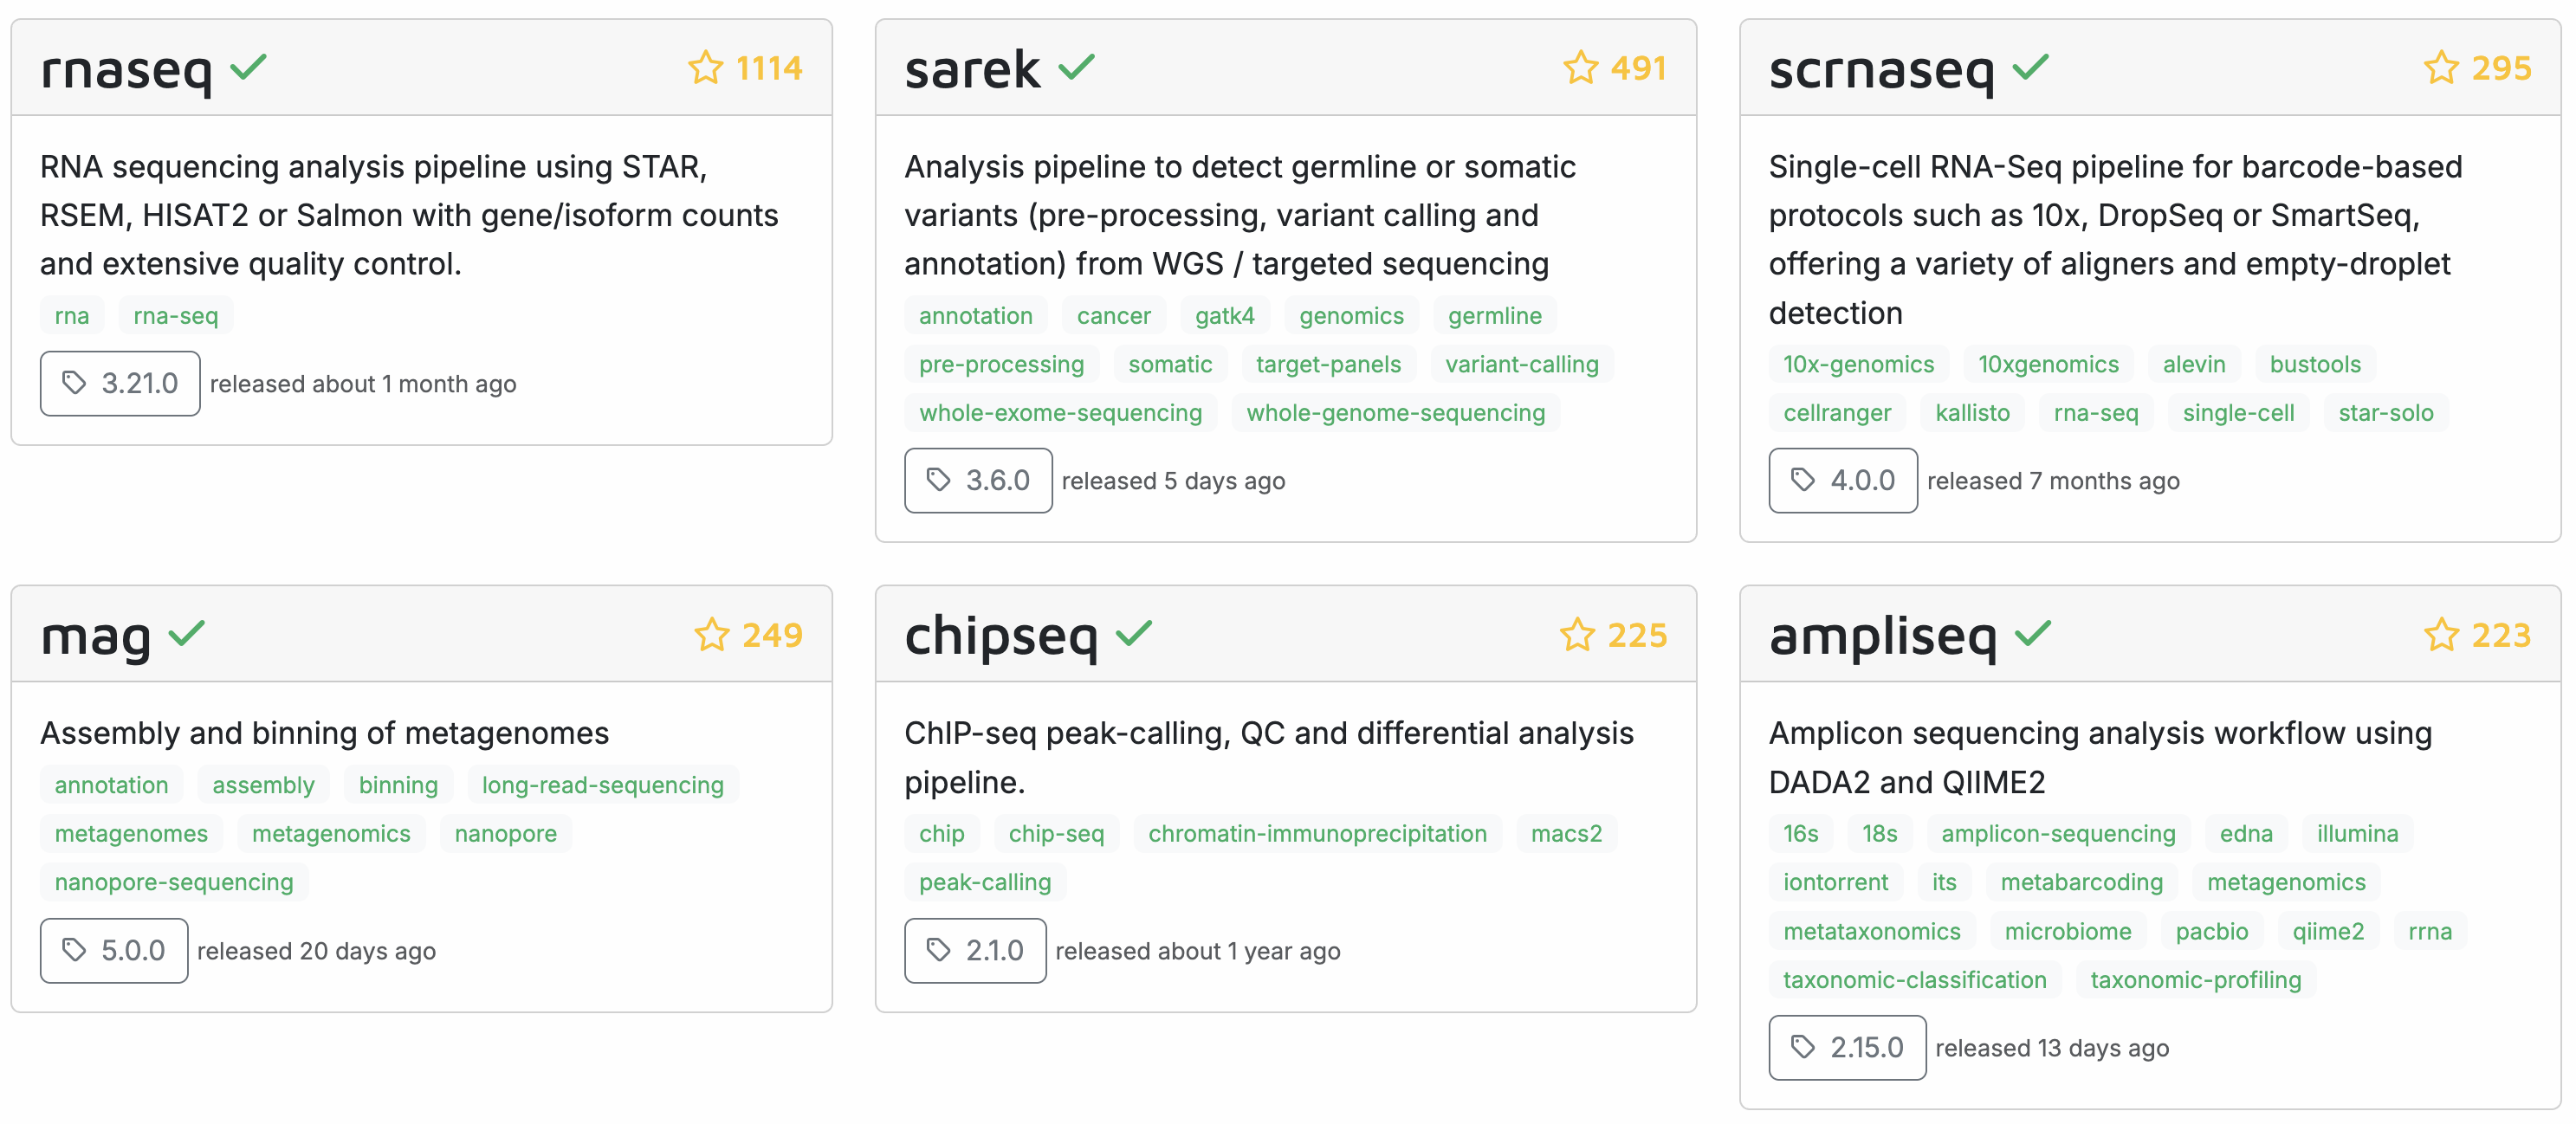Click the green checkmark beside rnaseq

pos(248,68)
